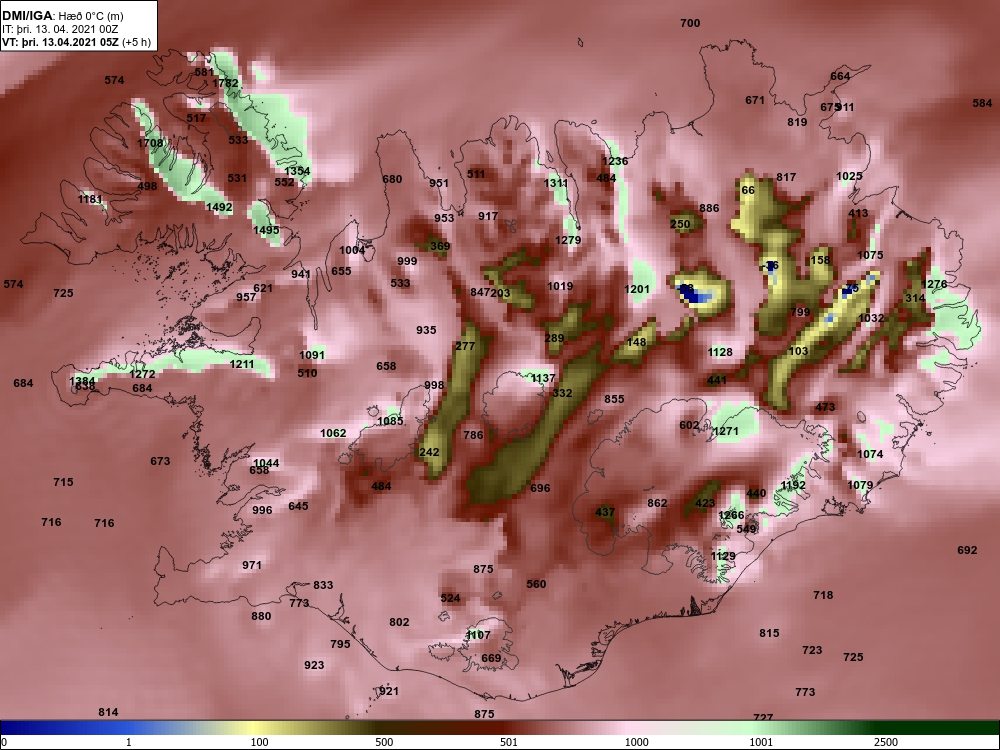The height and width of the screenshot is (750, 1000).
Task: Select the map value 1311
Action: (x=555, y=184)
